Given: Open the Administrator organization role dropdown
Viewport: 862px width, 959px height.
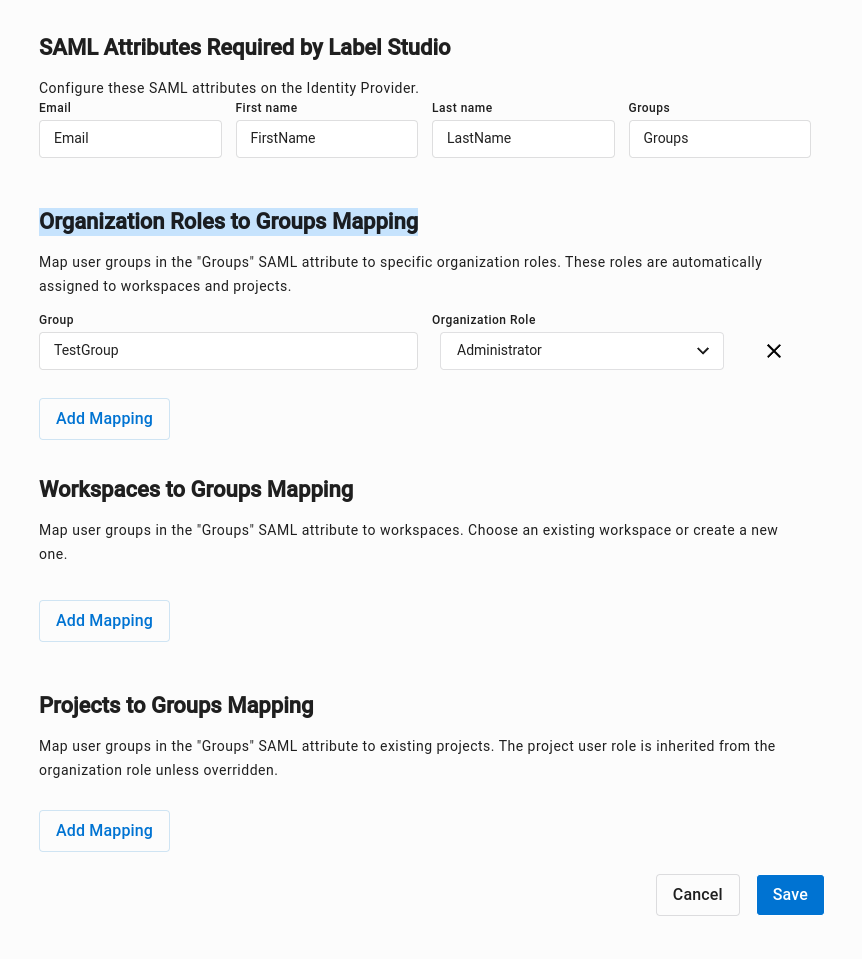Looking at the screenshot, I should pos(581,351).
